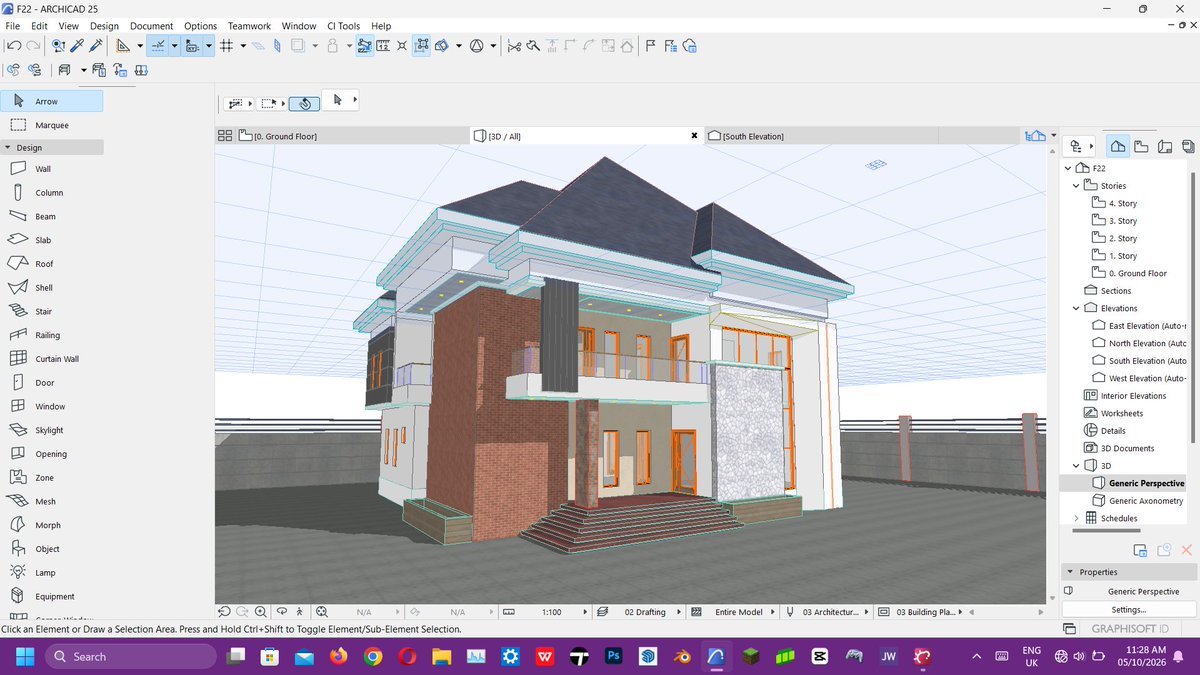Open the Document menu
Image resolution: width=1200 pixels, height=675 pixels.
pos(151,26)
